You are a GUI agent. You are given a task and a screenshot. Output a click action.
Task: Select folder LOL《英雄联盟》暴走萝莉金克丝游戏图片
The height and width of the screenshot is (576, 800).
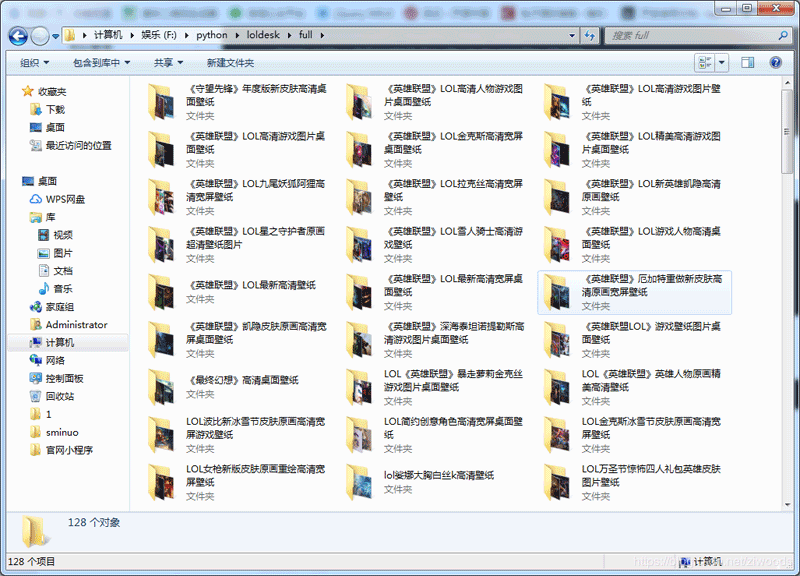(436, 387)
